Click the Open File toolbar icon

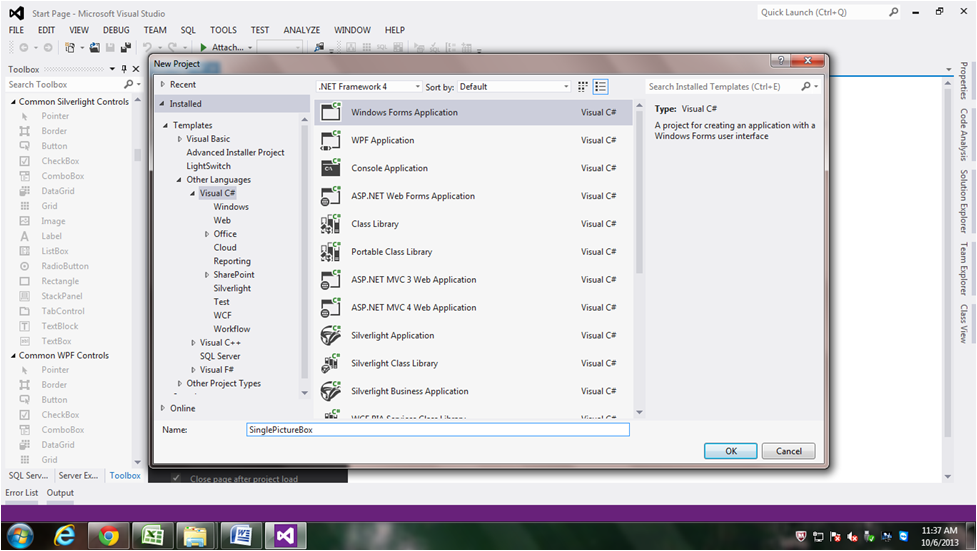point(95,47)
